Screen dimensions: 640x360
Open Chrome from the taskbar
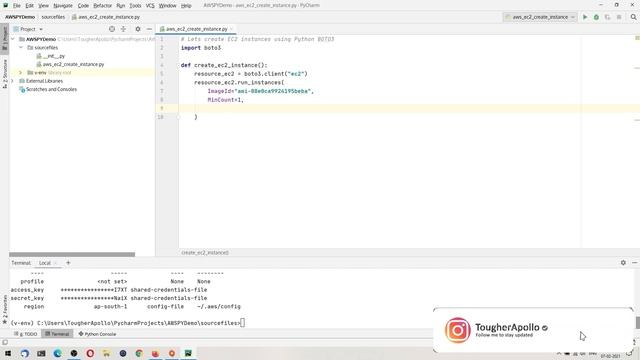click(139, 353)
